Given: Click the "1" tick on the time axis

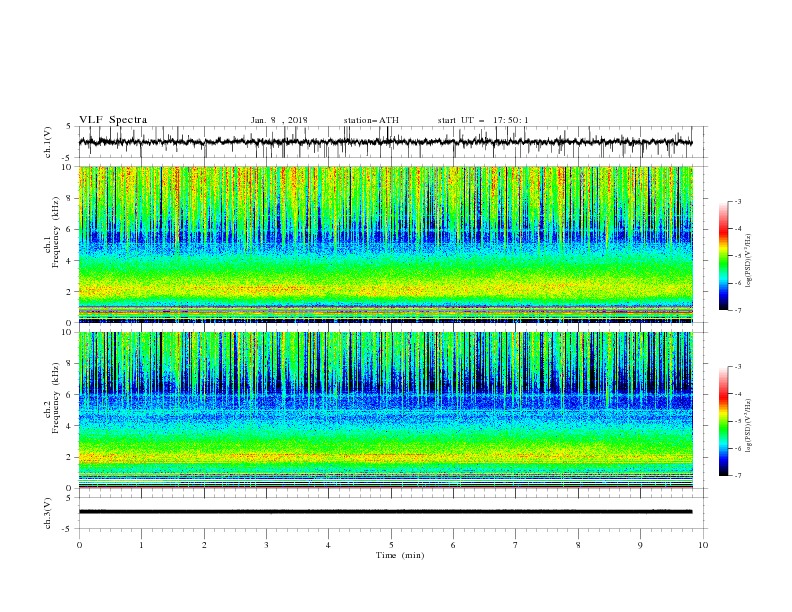Looking at the screenshot, I should 141,545.
